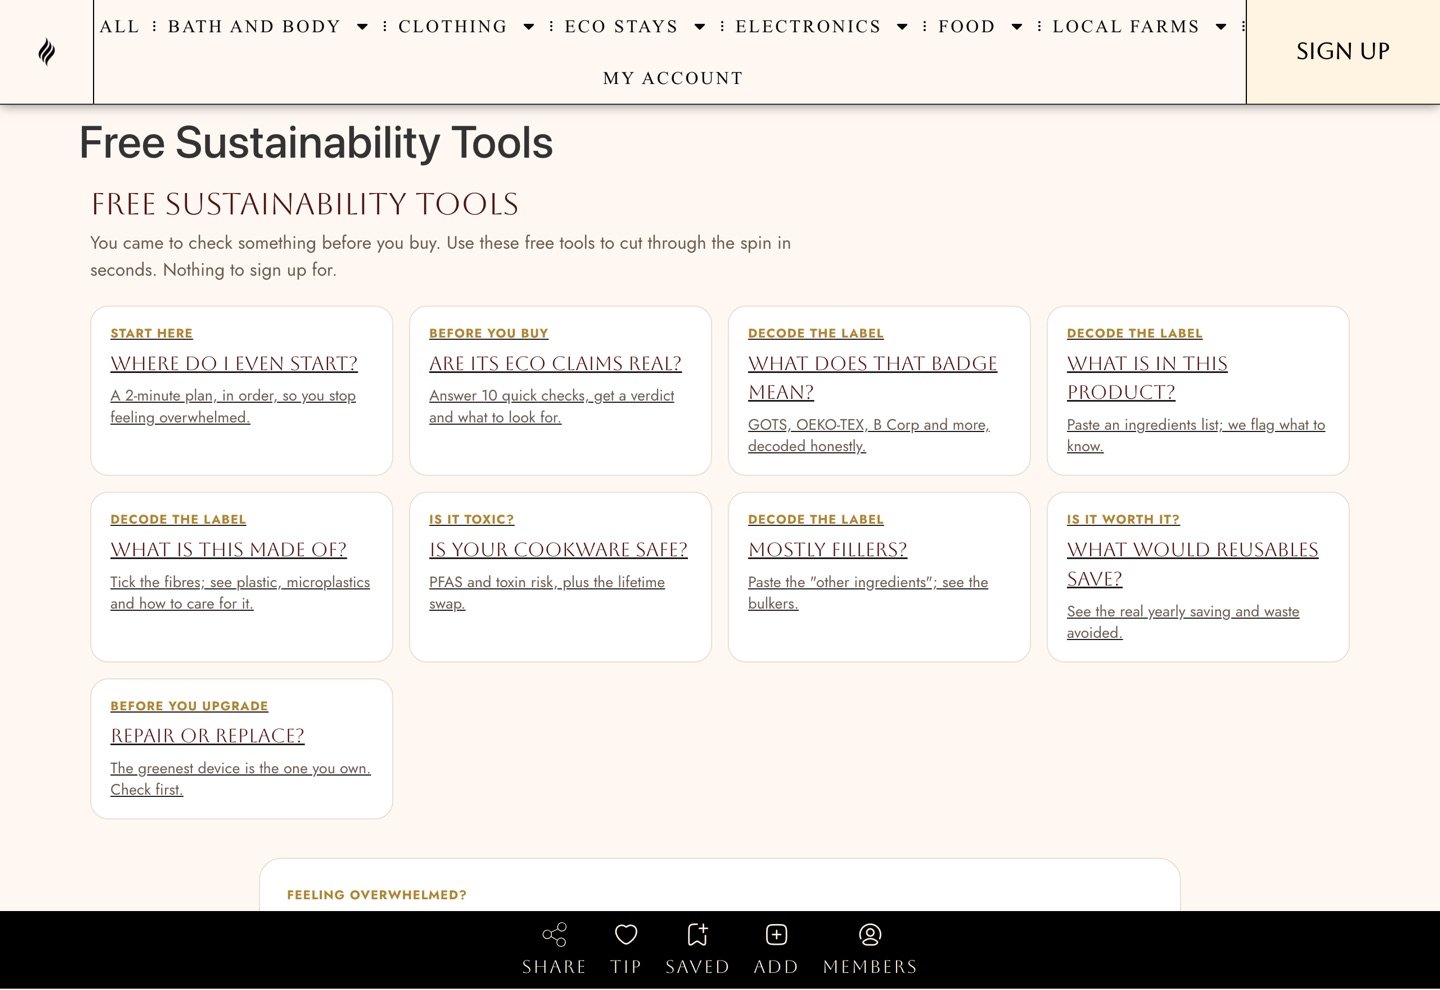The height and width of the screenshot is (990, 1440).
Task: Click the Feeling Overwhelmed heading
Action: point(376,895)
